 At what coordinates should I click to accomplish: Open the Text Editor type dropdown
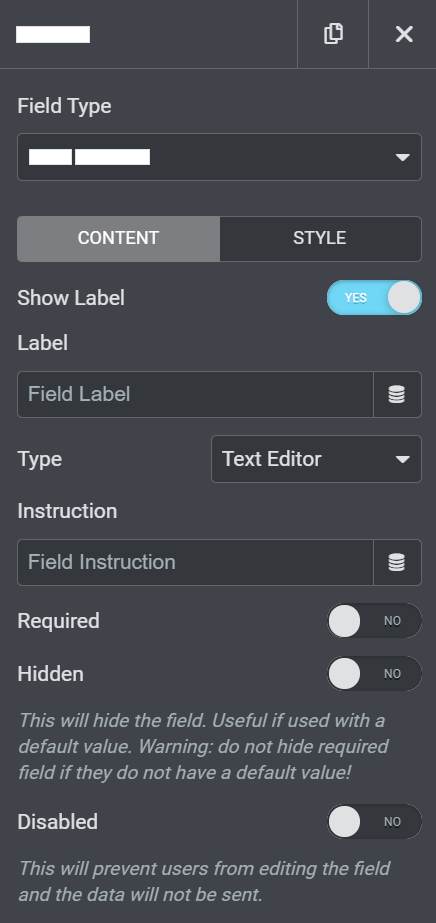[317, 459]
